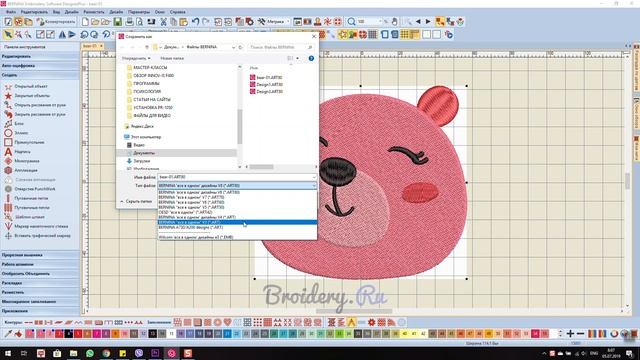Viewport: 640px width, 360px height.
Task: Open the Windows Start menu
Action: click(x=8, y=353)
